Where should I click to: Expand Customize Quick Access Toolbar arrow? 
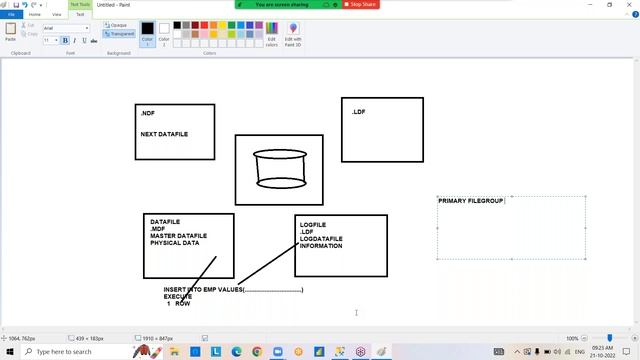coord(41,5)
